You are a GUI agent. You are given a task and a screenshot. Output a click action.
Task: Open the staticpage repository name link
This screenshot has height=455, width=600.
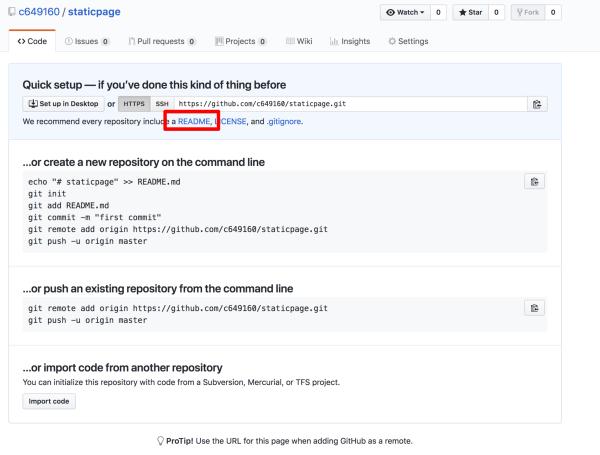[x=94, y=12]
